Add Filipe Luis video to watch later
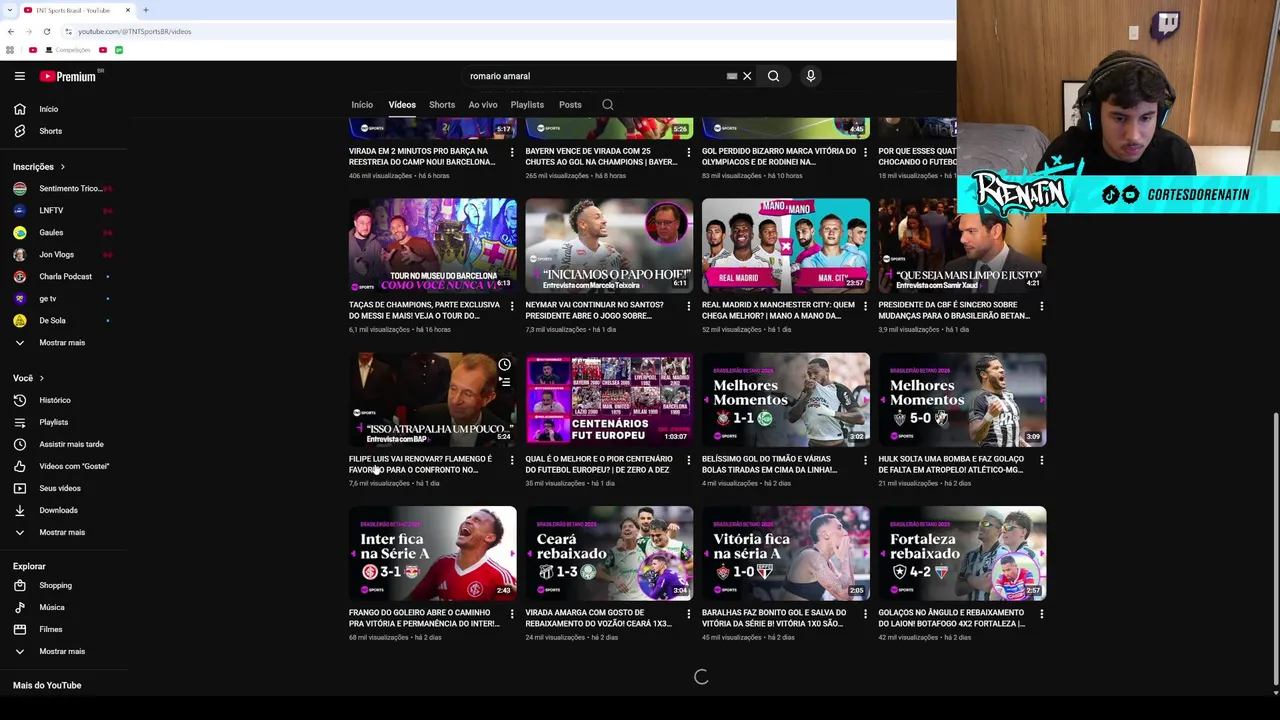The image size is (1280, 720). (504, 364)
